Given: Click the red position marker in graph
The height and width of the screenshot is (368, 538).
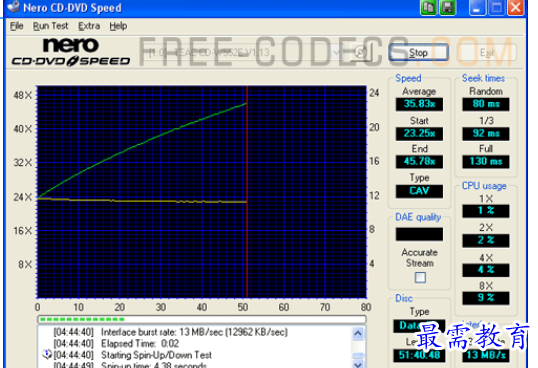Looking at the screenshot, I should 247,192.
